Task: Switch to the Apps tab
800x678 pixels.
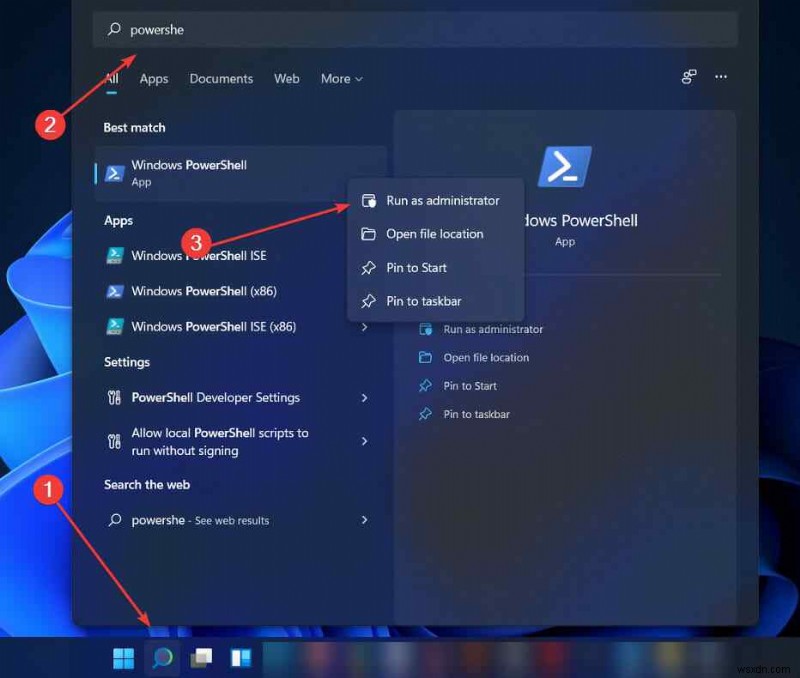Action: tap(153, 79)
